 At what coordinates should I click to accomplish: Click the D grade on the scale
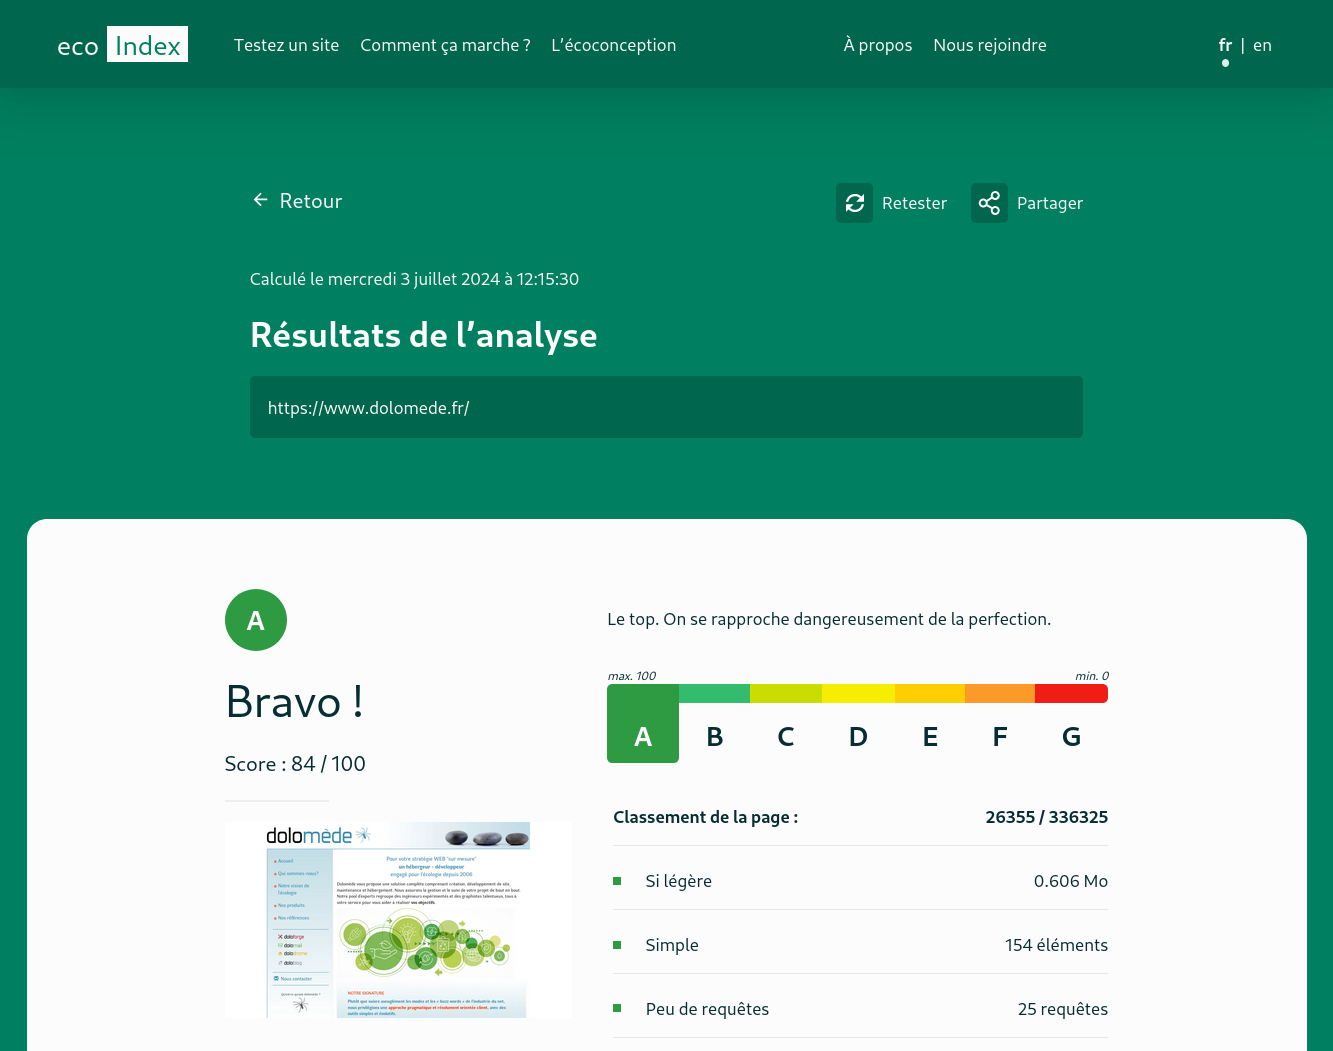point(858,737)
